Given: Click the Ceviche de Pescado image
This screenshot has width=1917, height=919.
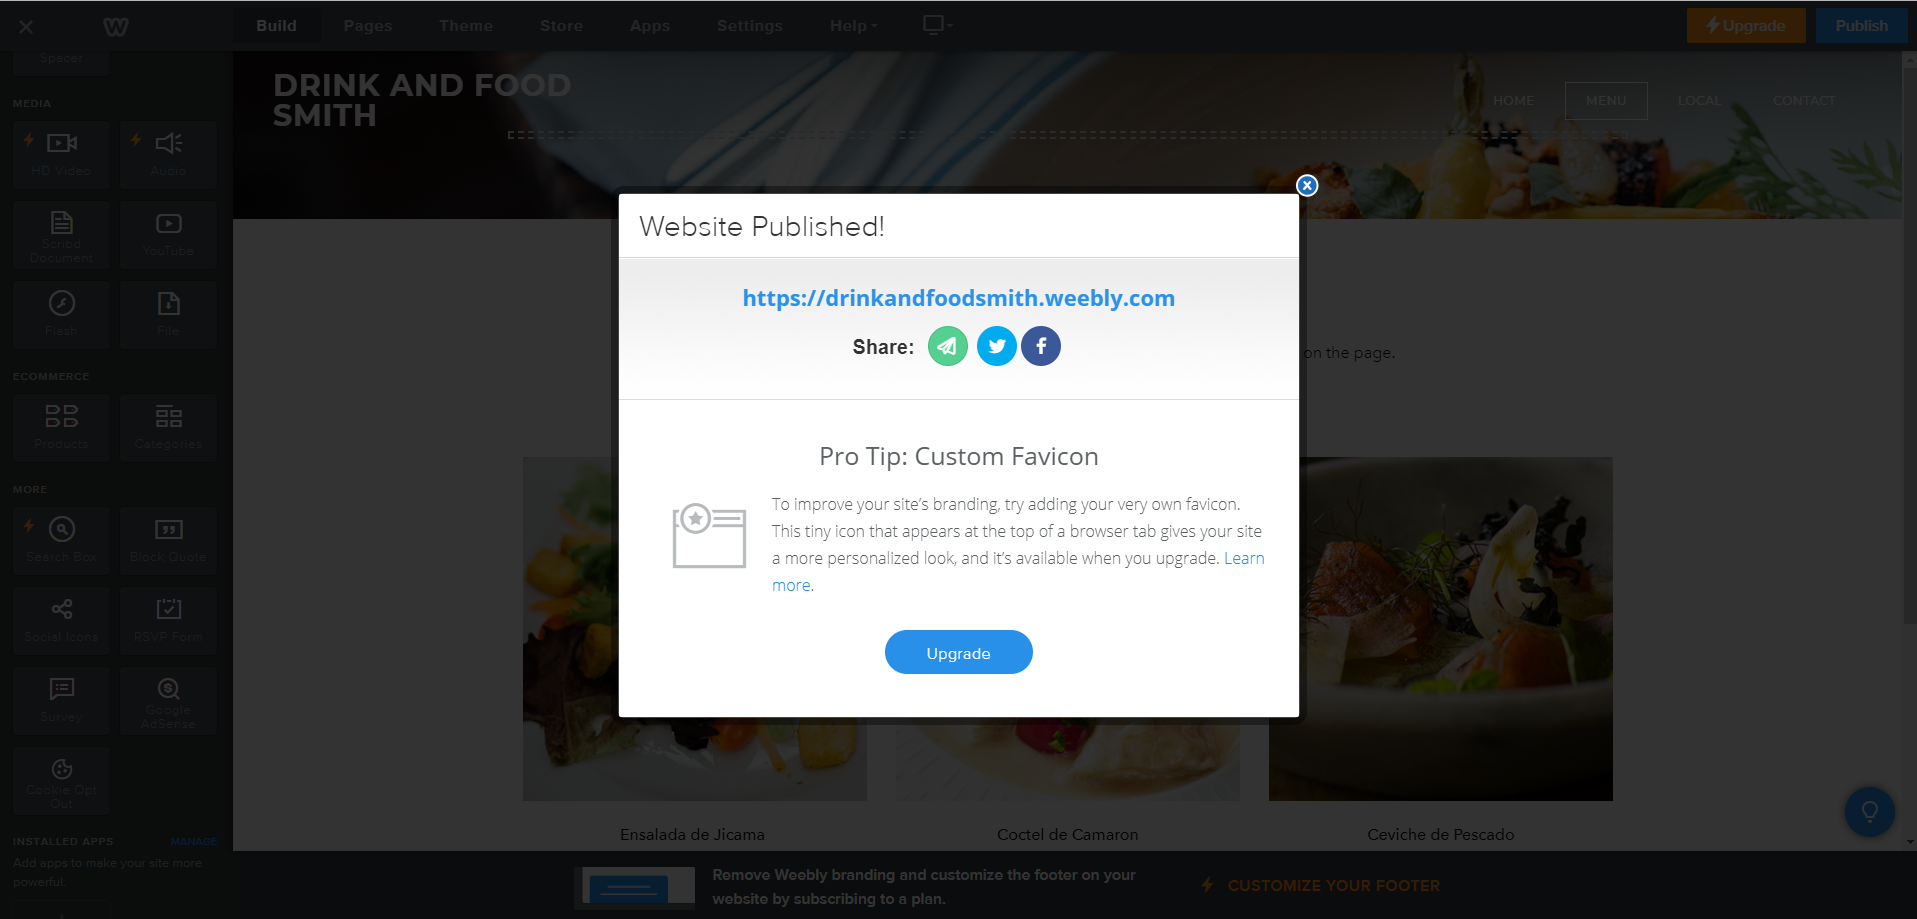Looking at the screenshot, I should 1440,628.
